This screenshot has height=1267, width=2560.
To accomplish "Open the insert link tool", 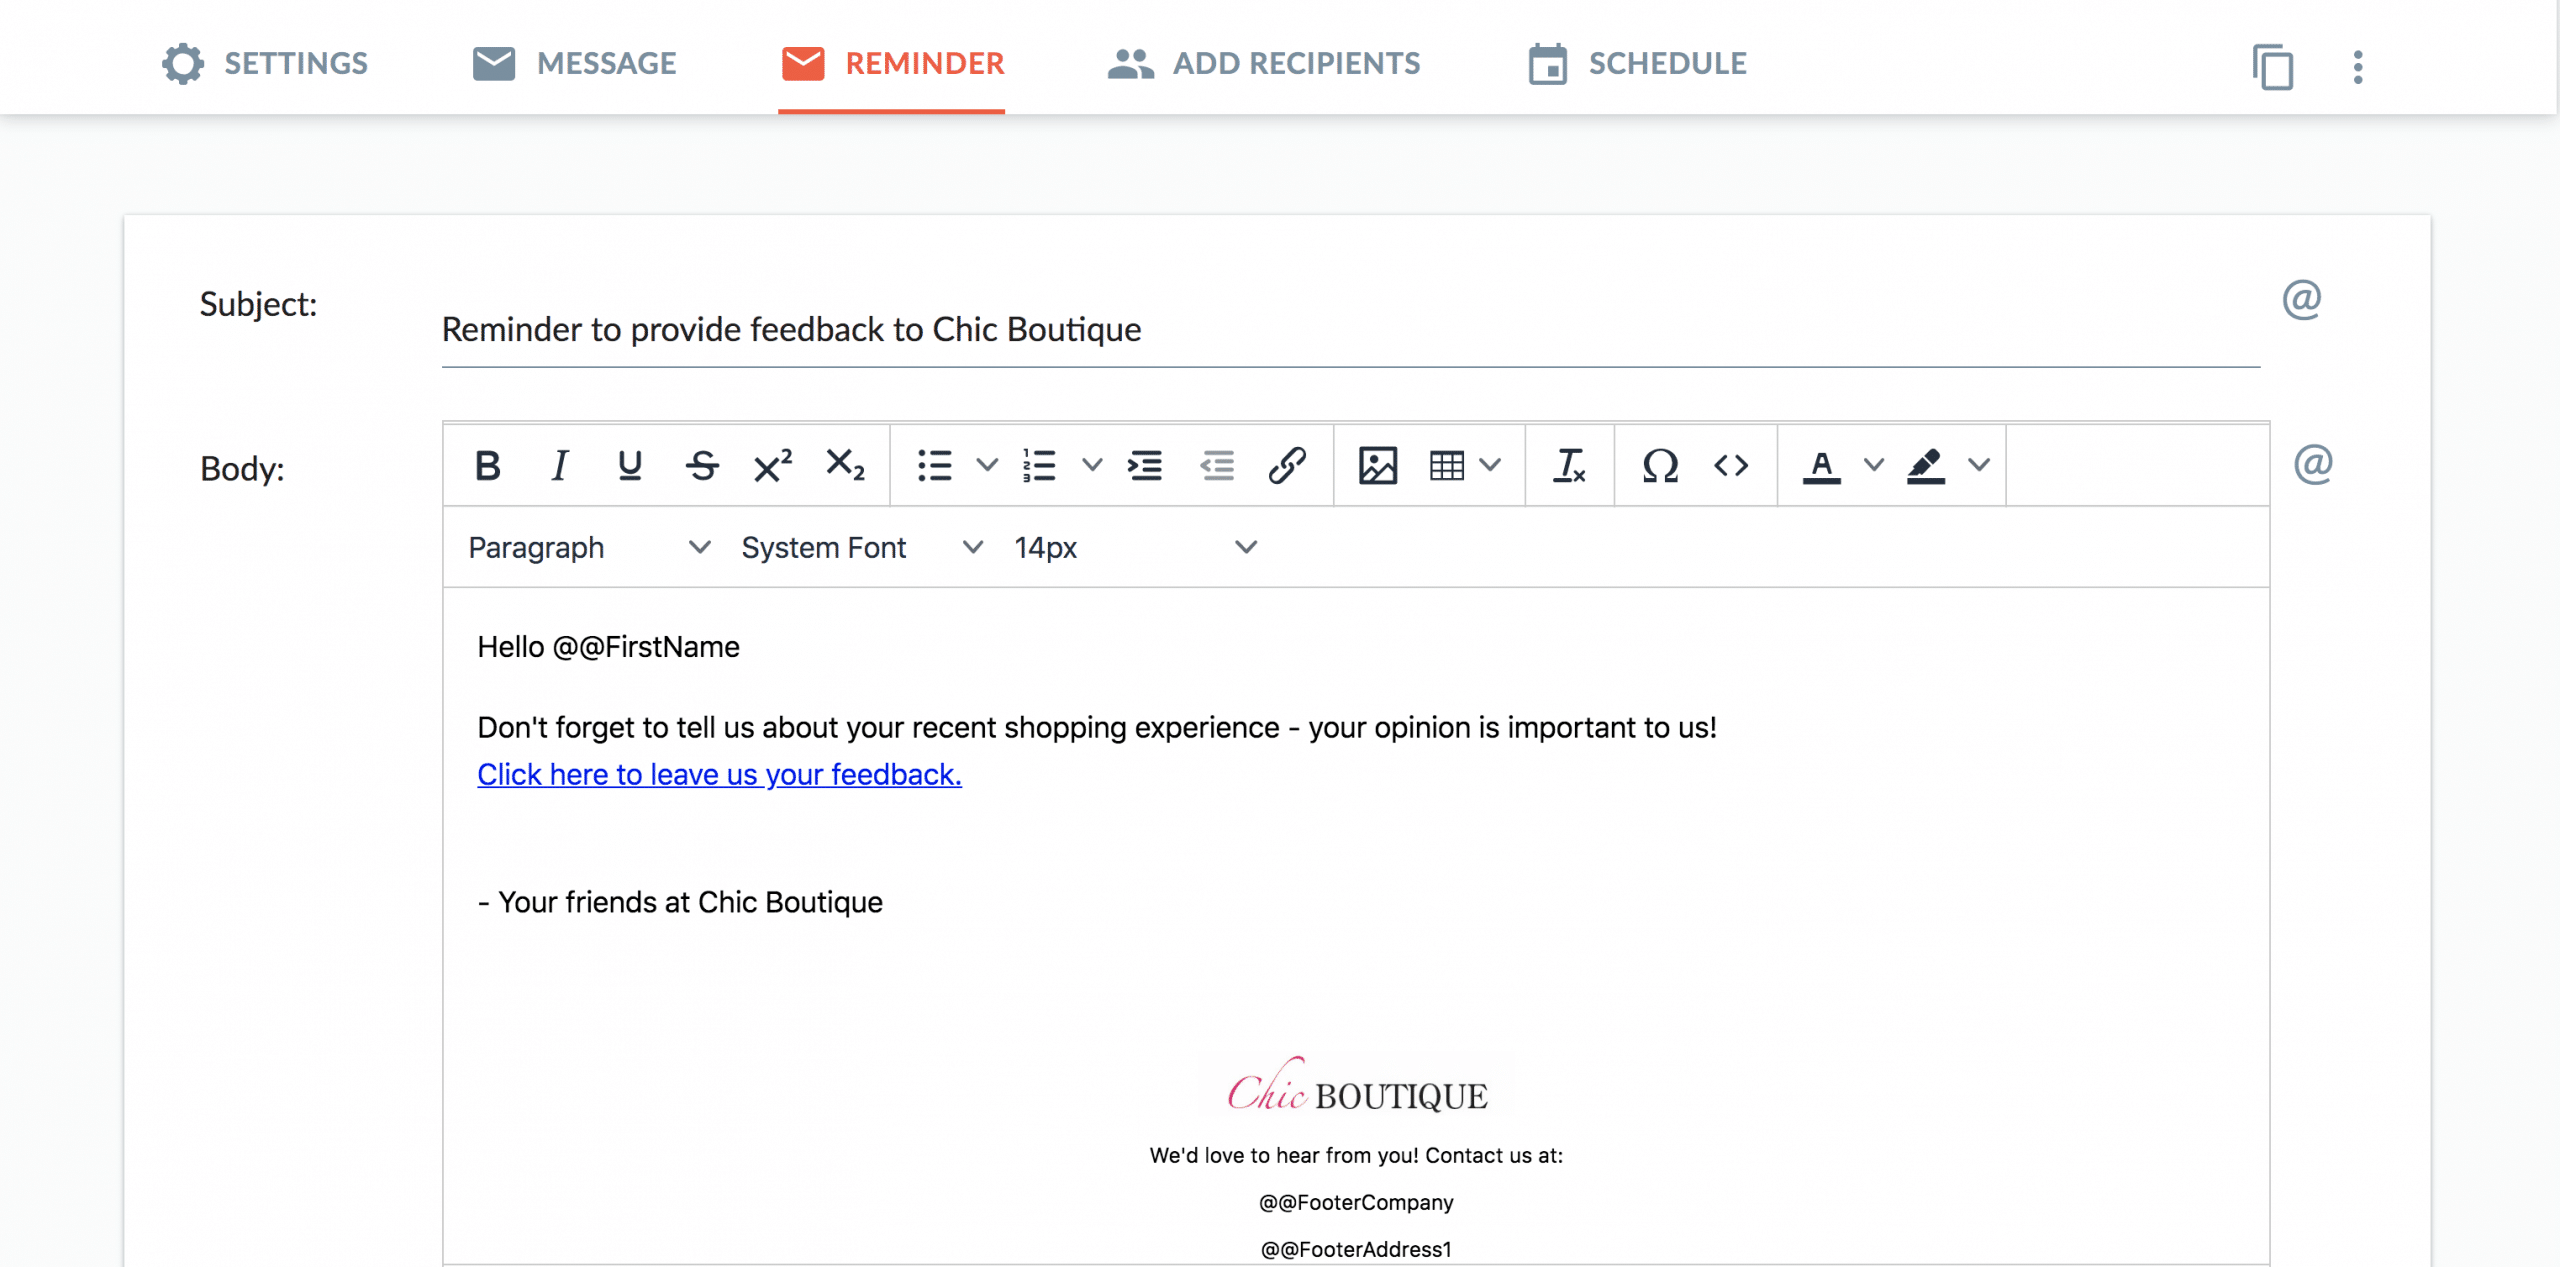I will (x=1287, y=464).
